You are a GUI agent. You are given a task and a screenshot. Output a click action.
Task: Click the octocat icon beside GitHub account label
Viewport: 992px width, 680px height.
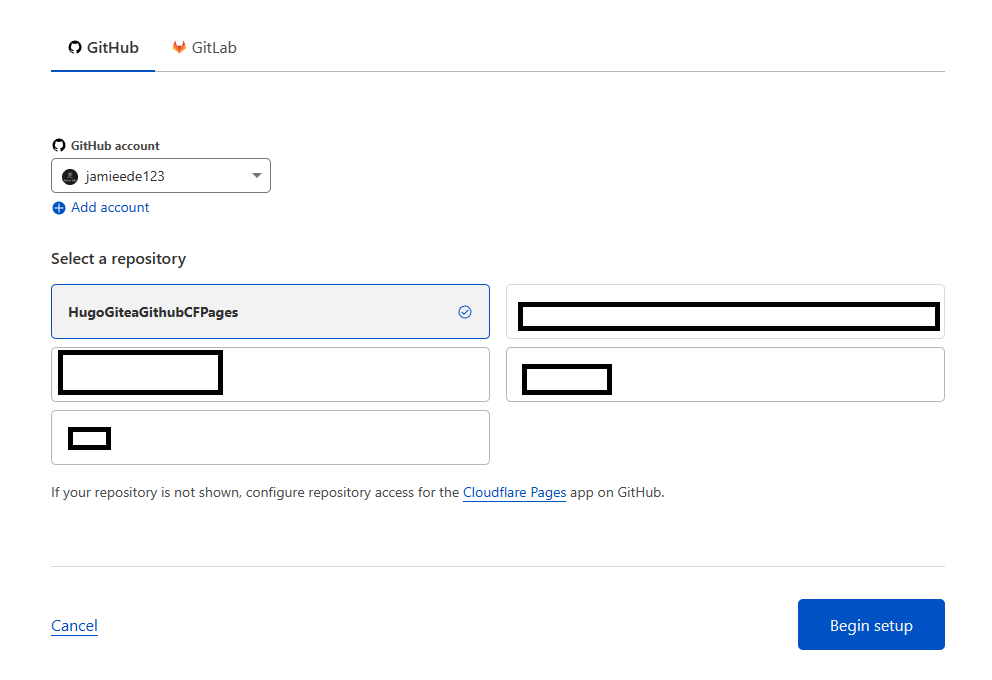pyautogui.click(x=59, y=145)
